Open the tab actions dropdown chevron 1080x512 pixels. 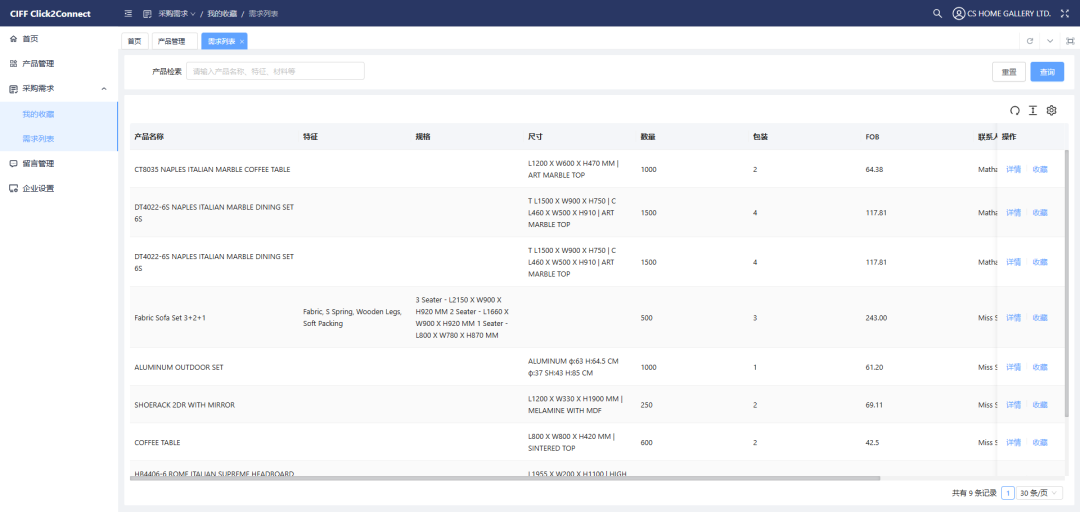pyautogui.click(x=1050, y=41)
